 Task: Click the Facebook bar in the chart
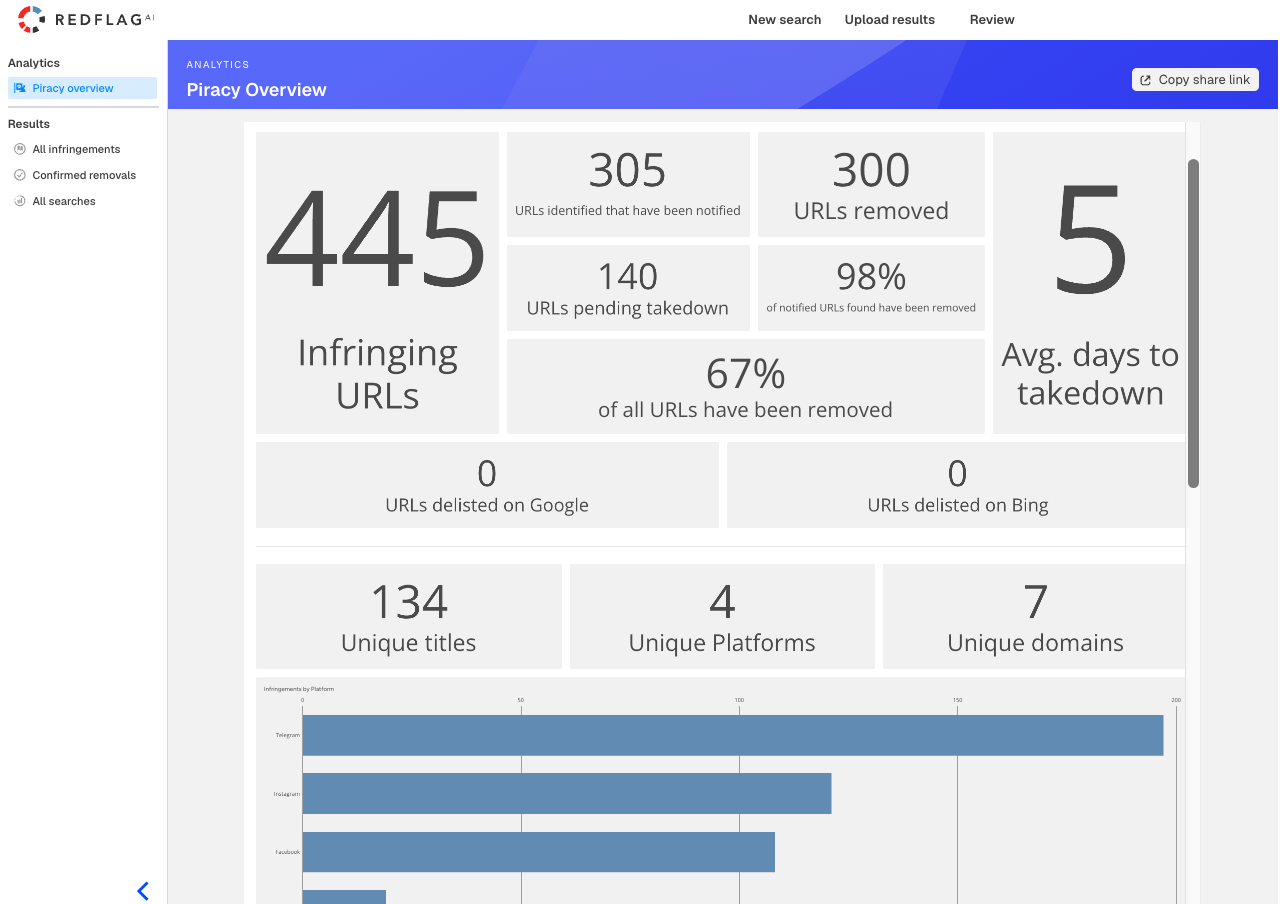(x=539, y=852)
